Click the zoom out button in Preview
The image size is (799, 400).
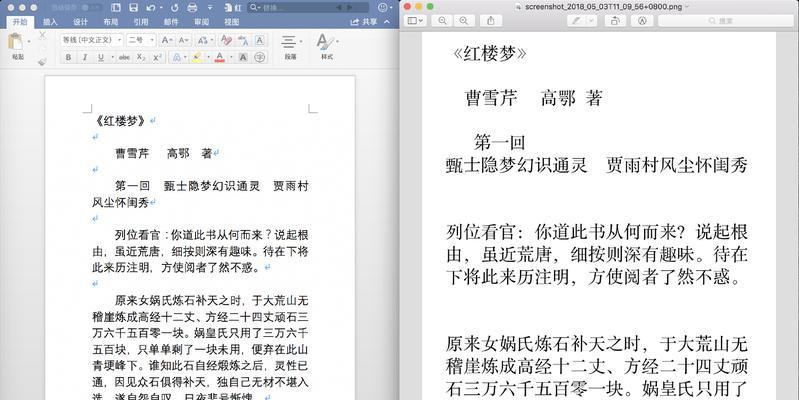(442, 20)
